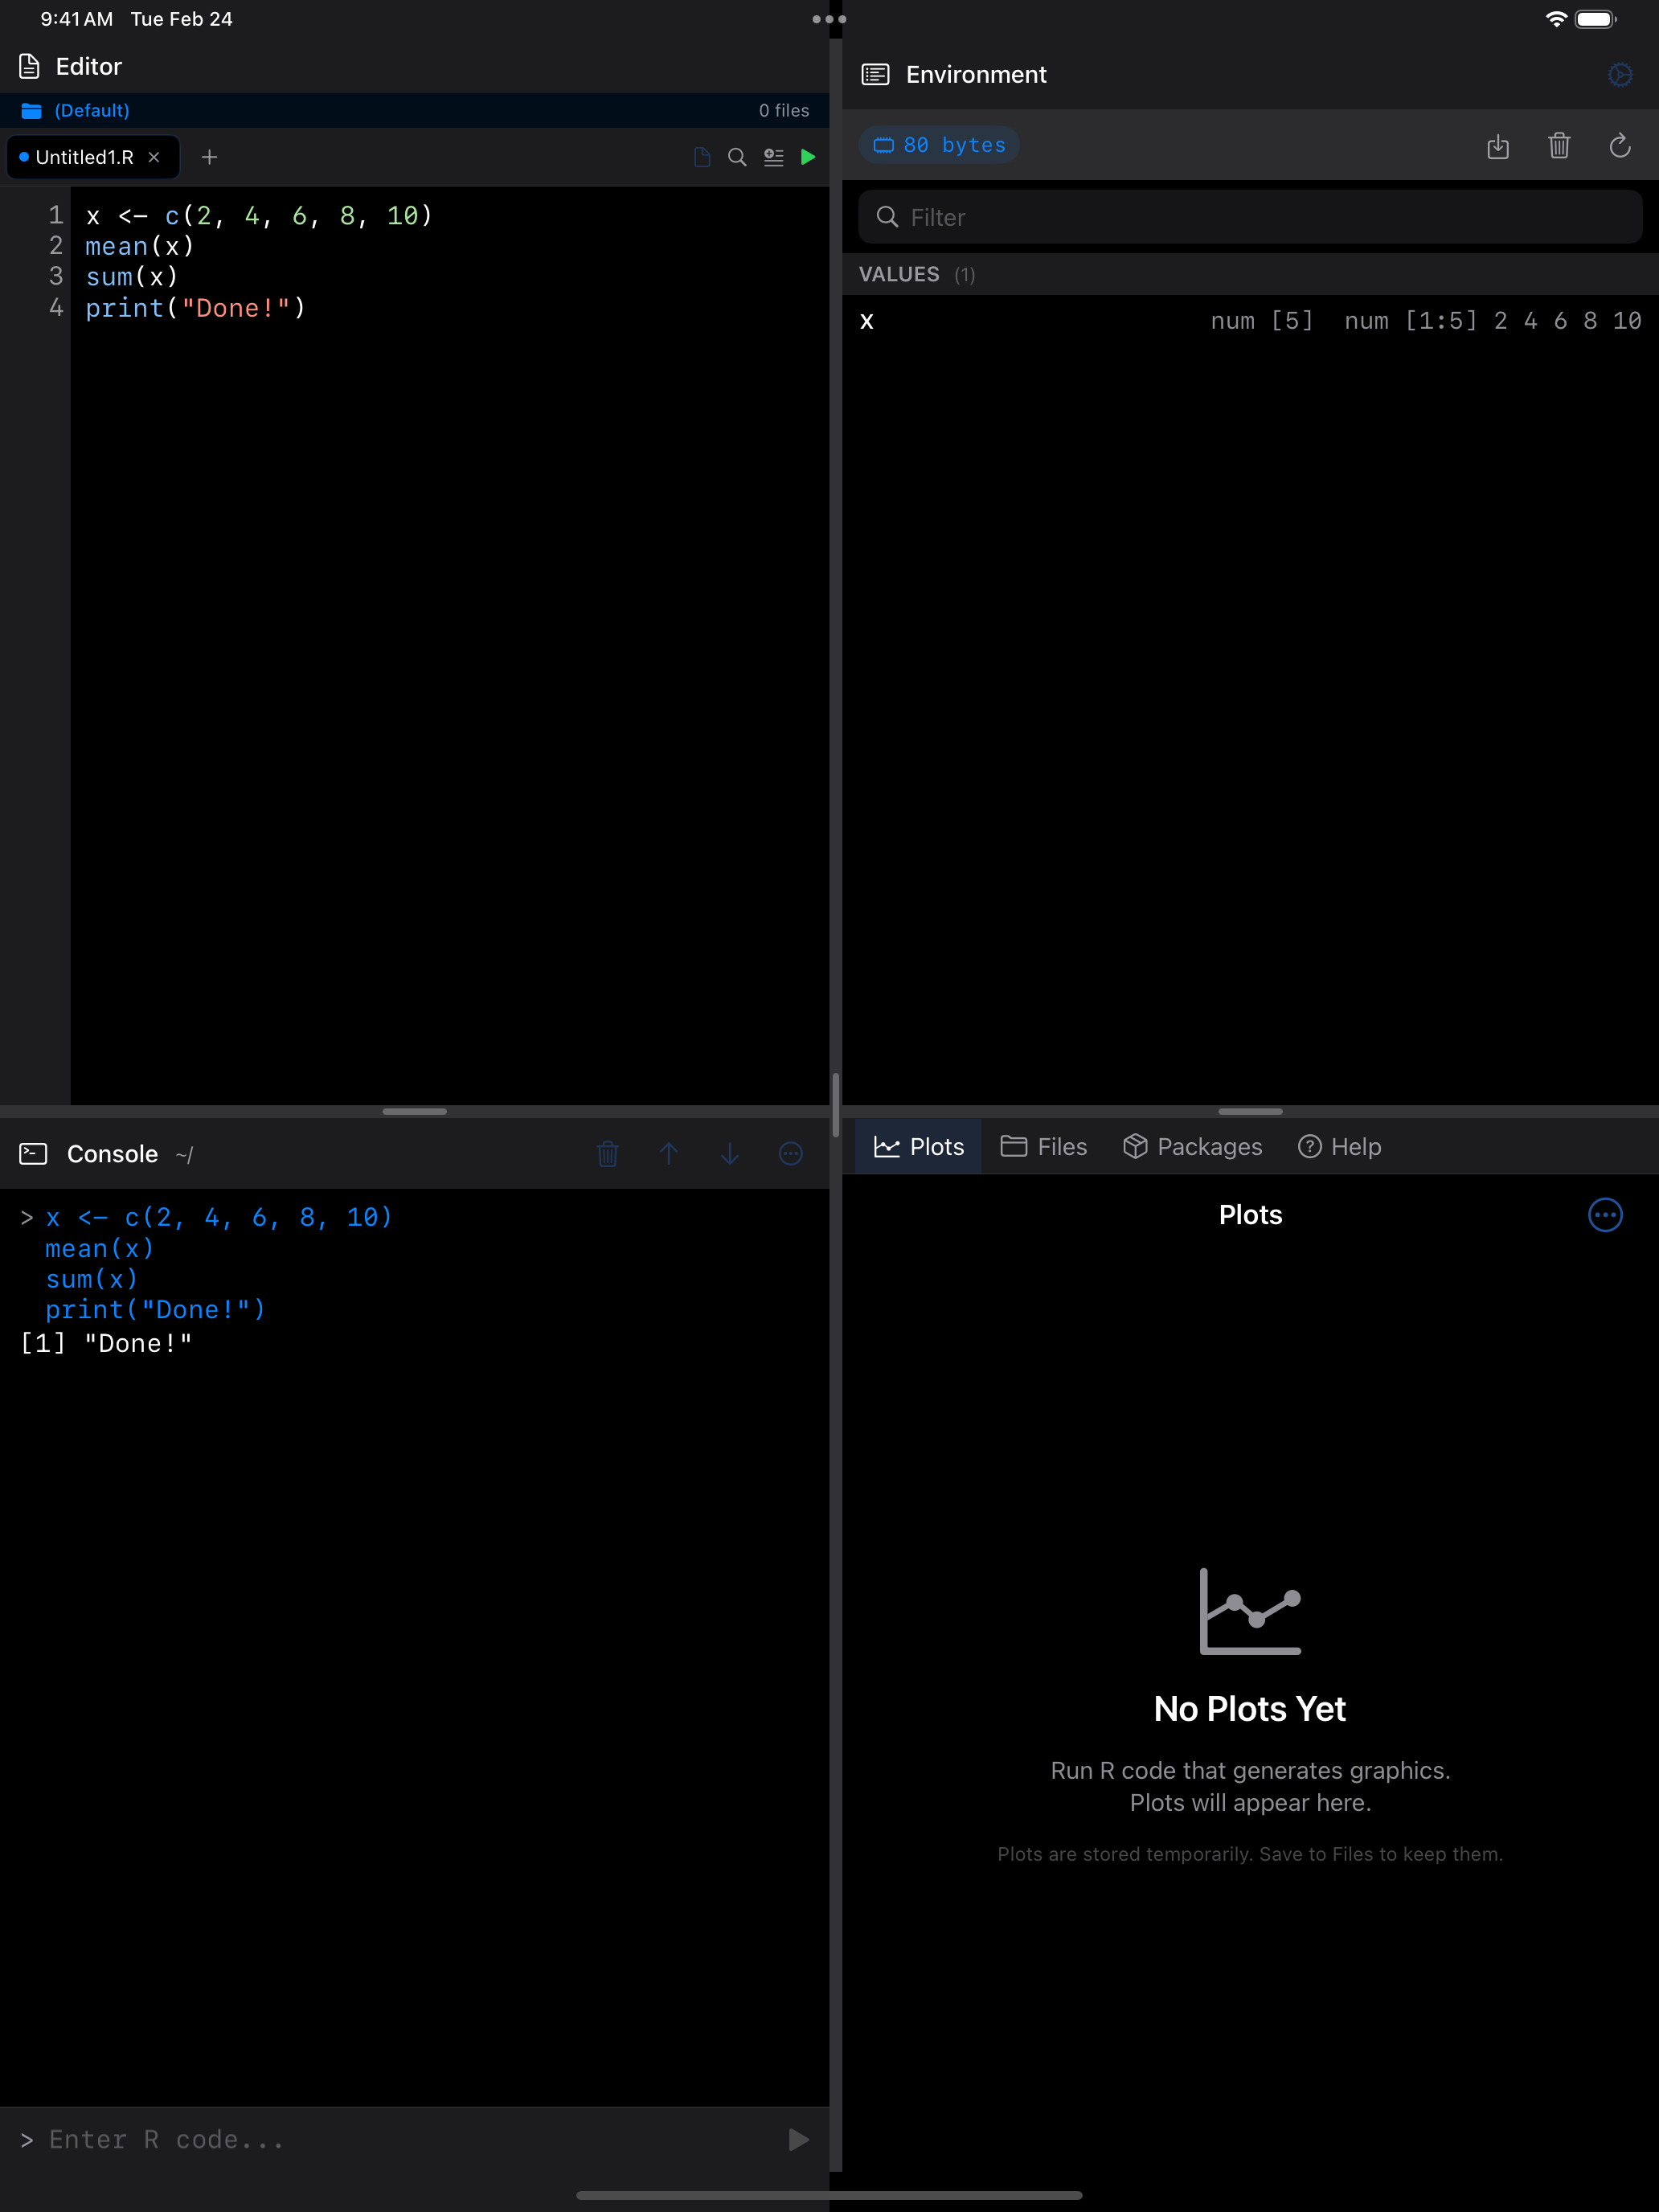Open the Plots options ellipsis menu
This screenshot has width=1659, height=2212.
(1606, 1215)
